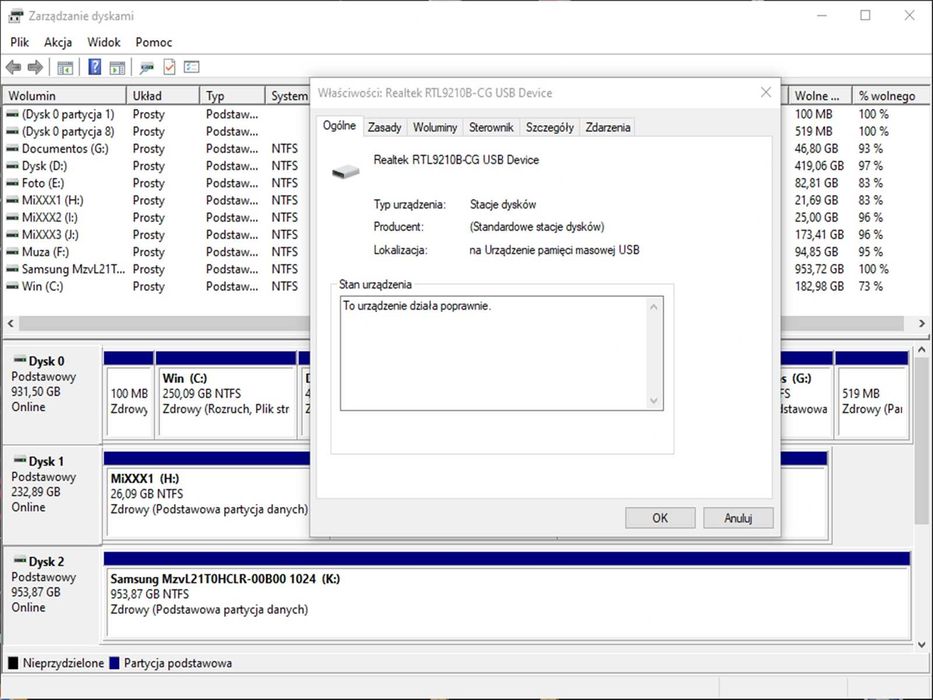Switch to the Zdarzenia tab

click(608, 127)
